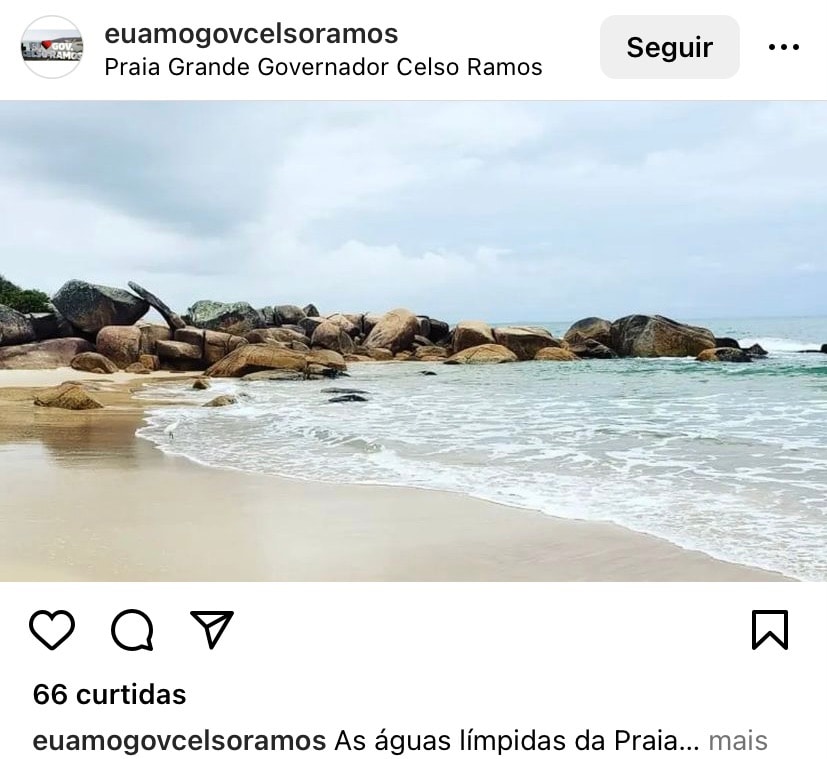
Task: Open euamogovcelsoramos username in header
Action: click(251, 34)
